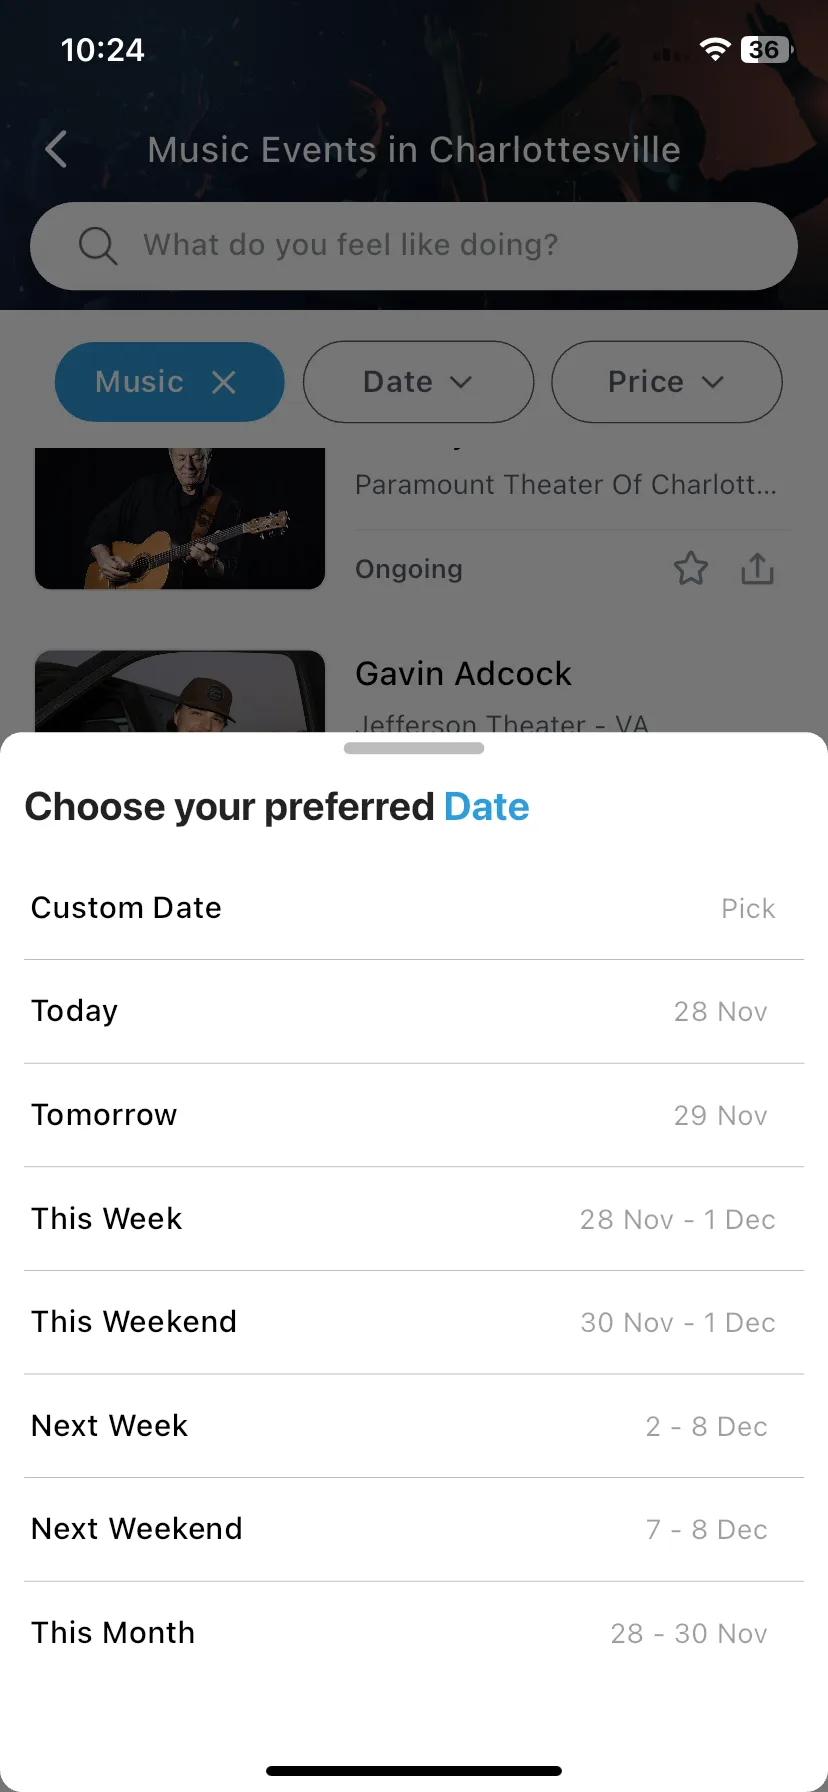Viewport: 828px width, 1792px height.
Task: Click the Pick custom date link
Action: [748, 908]
